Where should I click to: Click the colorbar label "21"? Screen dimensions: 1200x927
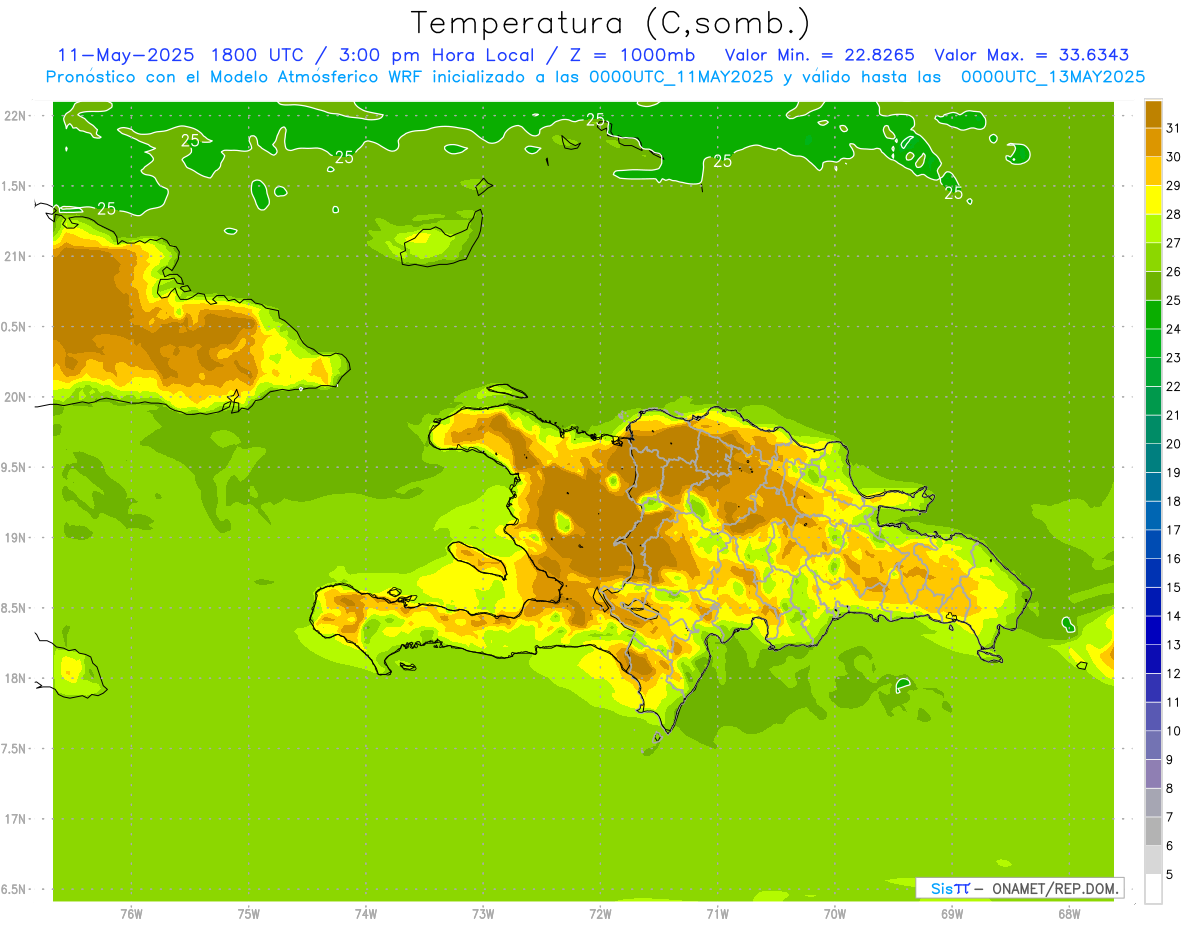(1175, 415)
